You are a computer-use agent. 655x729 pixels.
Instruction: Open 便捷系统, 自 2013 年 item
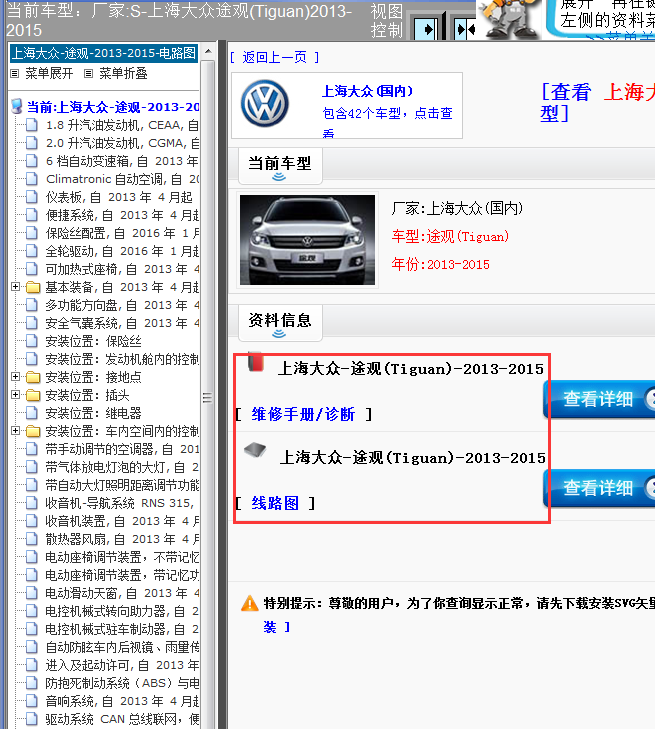[x=122, y=215]
